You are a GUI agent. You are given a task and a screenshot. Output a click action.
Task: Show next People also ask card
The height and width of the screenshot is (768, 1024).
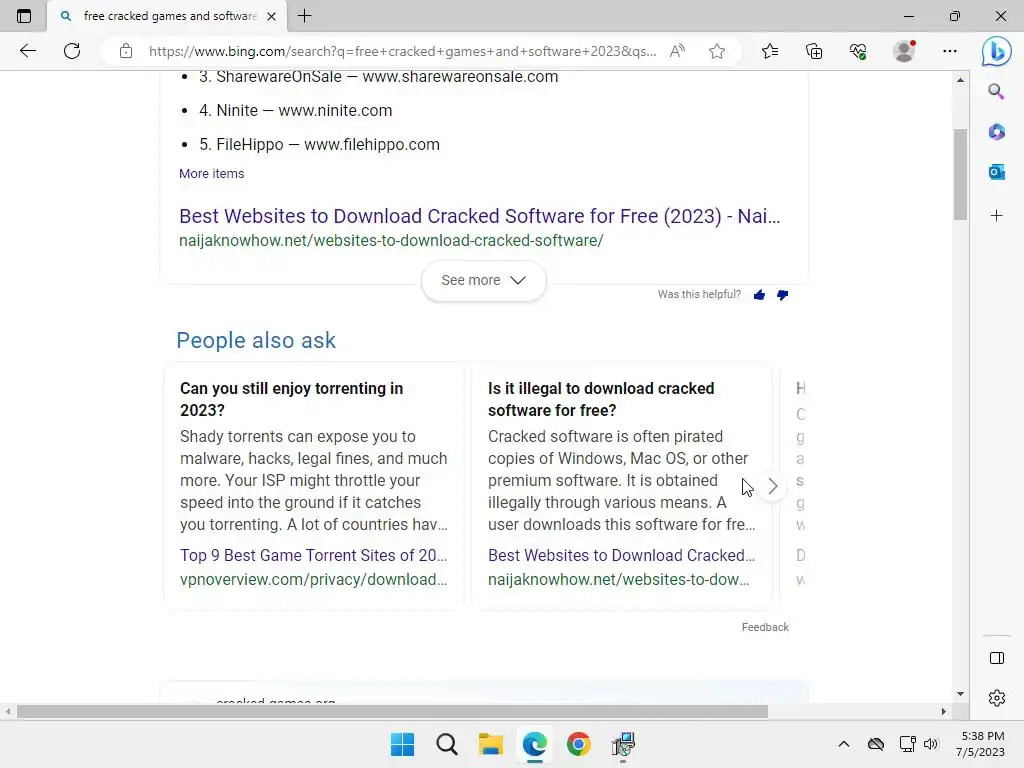pyautogui.click(x=773, y=486)
